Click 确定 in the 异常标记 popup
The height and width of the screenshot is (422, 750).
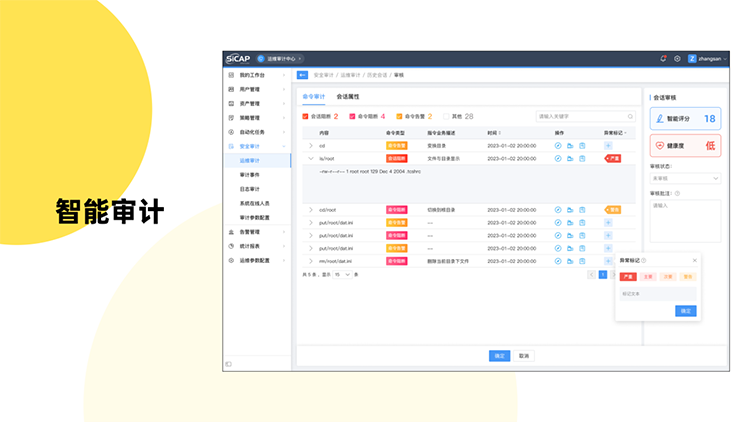click(x=685, y=311)
